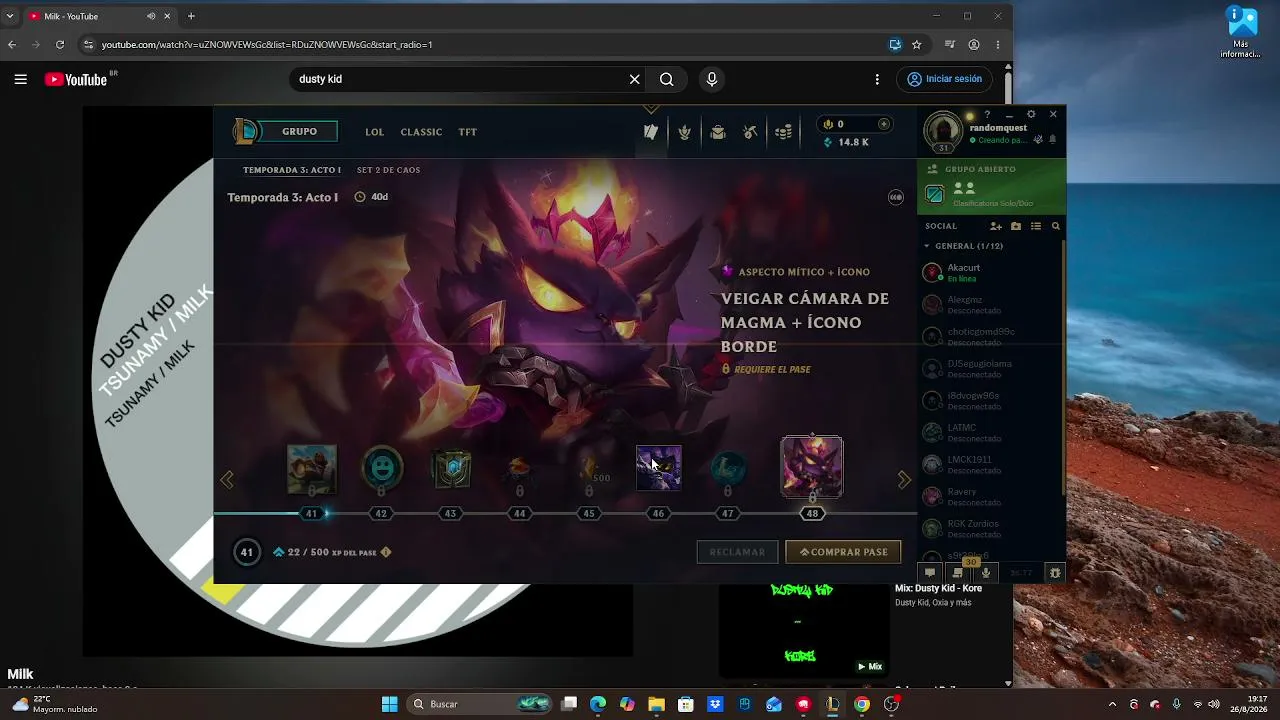
Task: Toggle the voice microphone in social footer
Action: pos(986,573)
